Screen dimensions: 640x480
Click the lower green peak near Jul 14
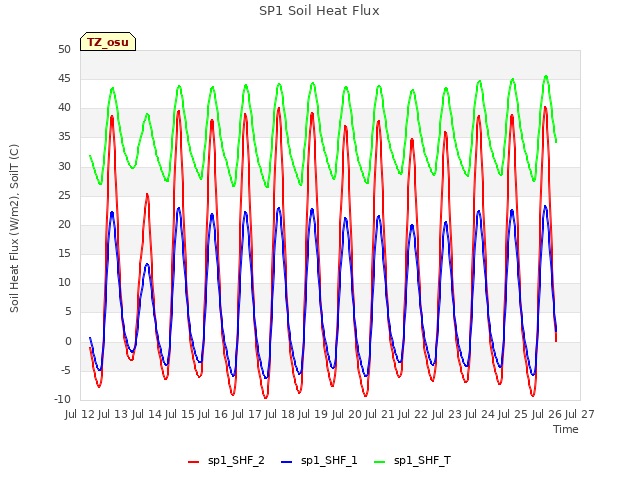coord(147,114)
